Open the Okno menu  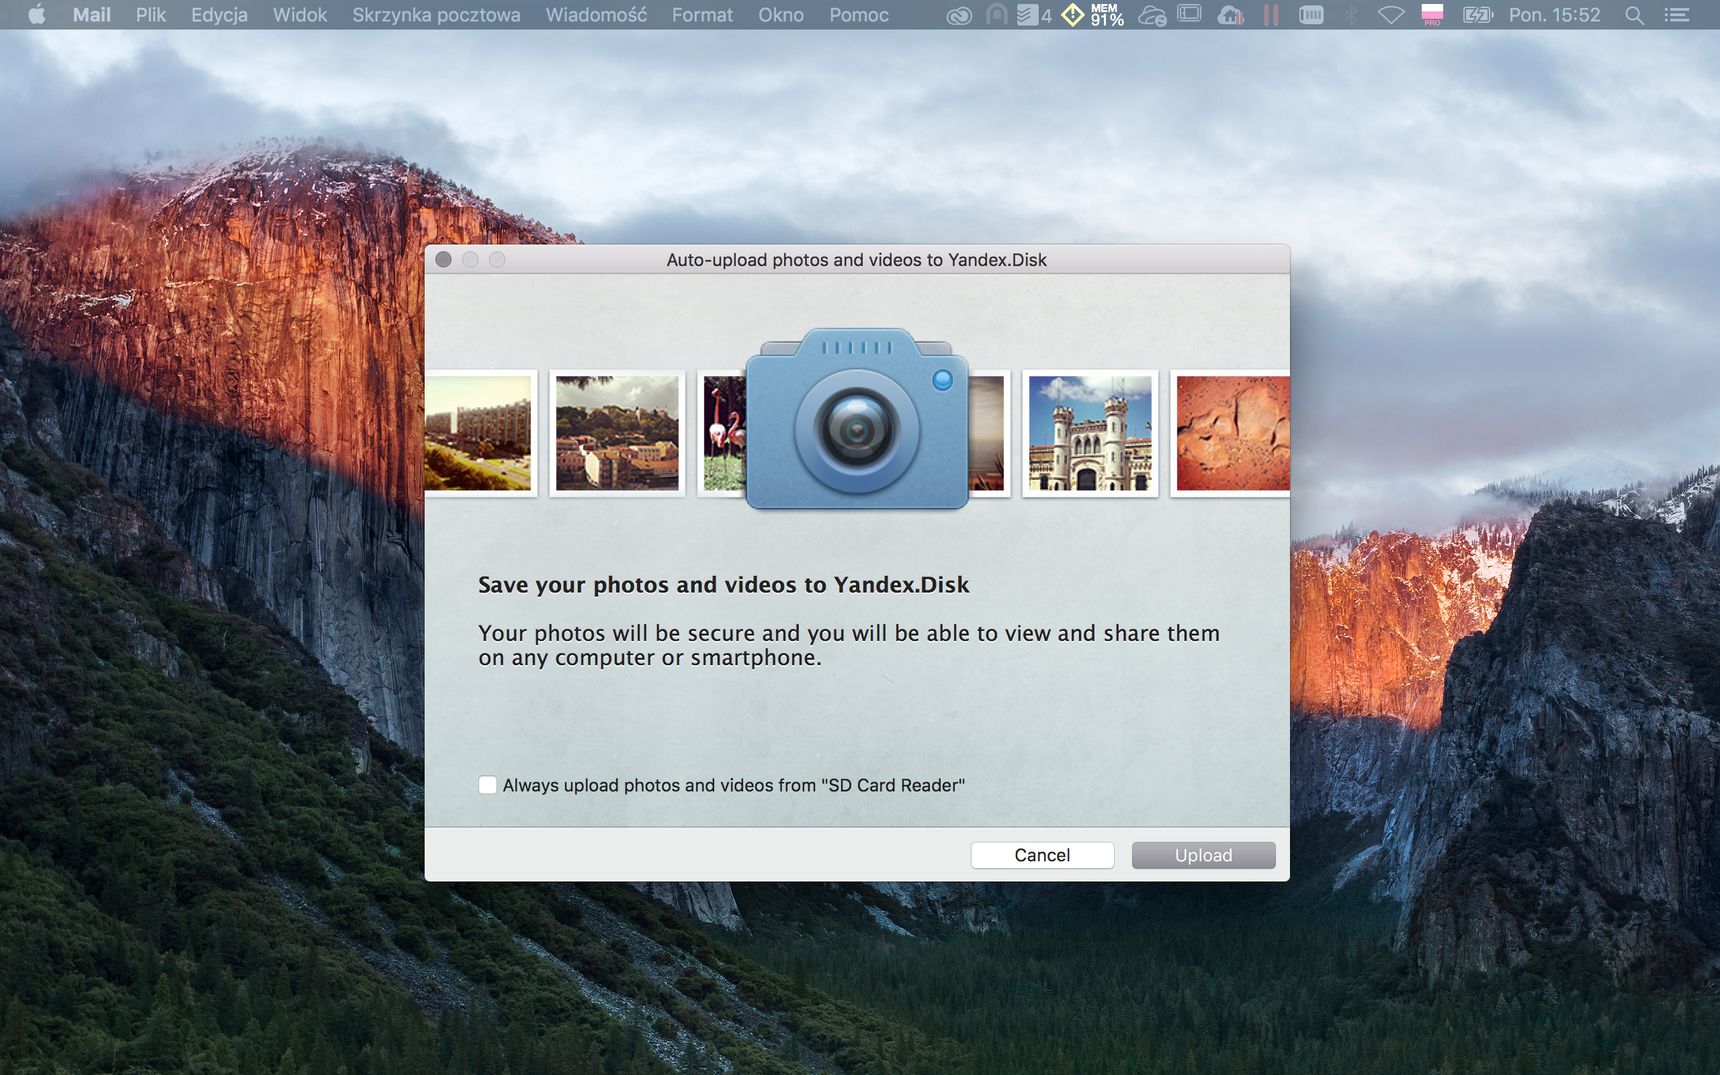point(781,15)
